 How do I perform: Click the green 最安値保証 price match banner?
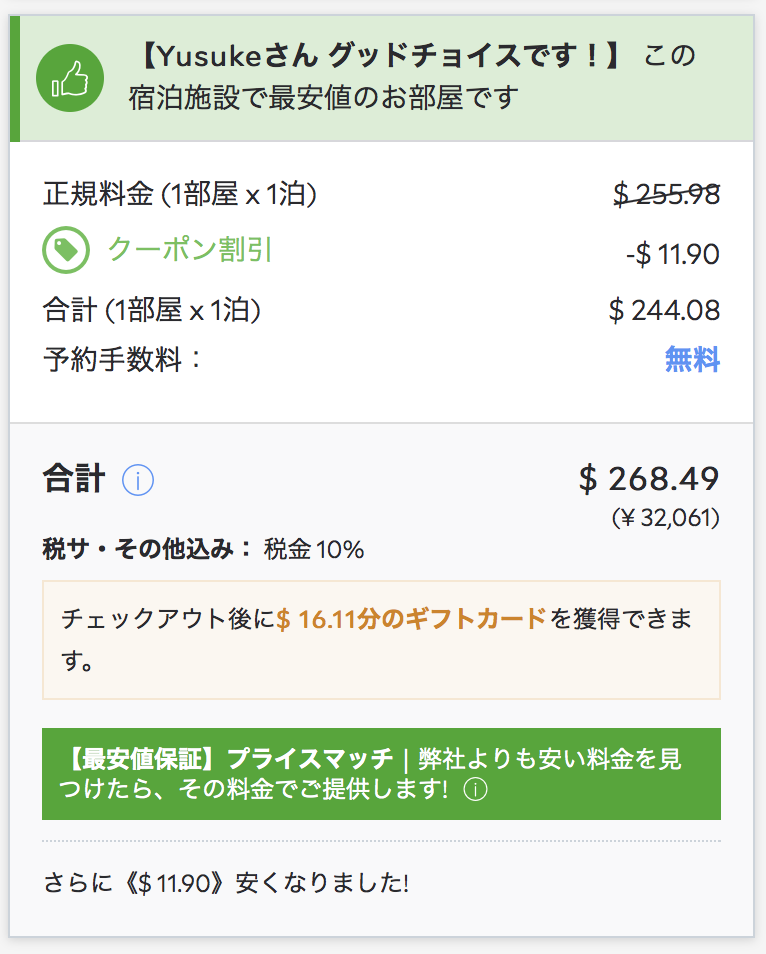point(381,774)
